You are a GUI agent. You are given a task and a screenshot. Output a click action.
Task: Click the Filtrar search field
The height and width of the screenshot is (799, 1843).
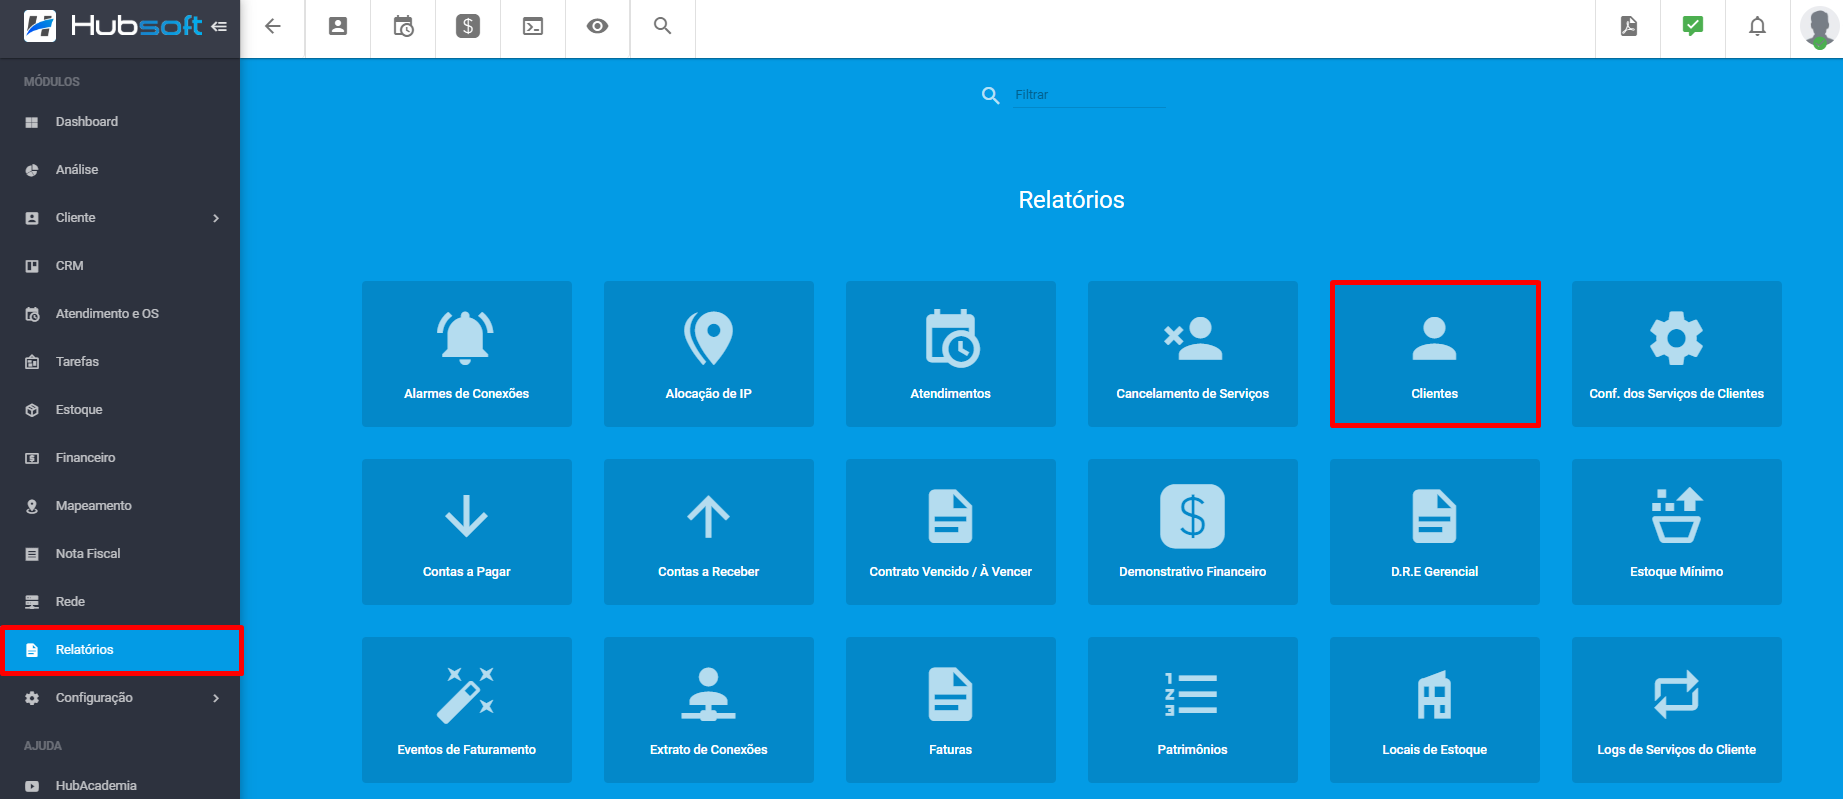[1089, 95]
